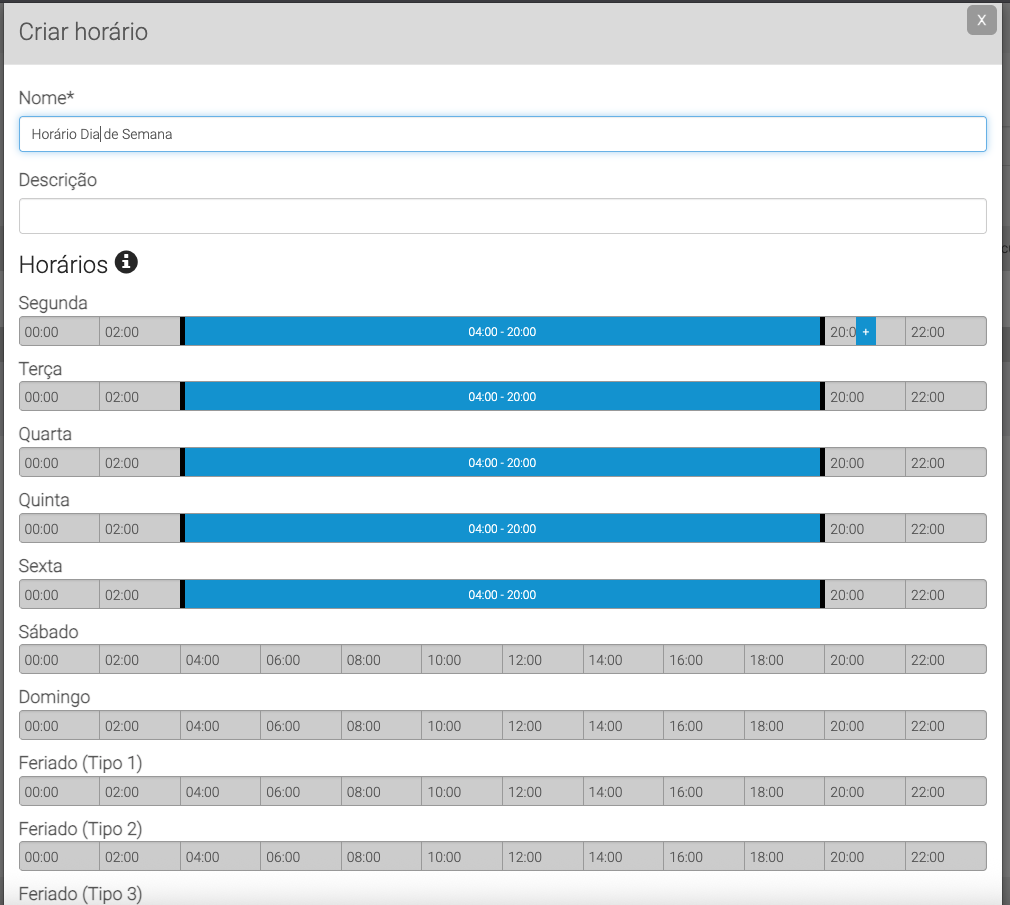This screenshot has width=1010, height=905.
Task: Close the Criar horário dialog
Action: [981, 20]
